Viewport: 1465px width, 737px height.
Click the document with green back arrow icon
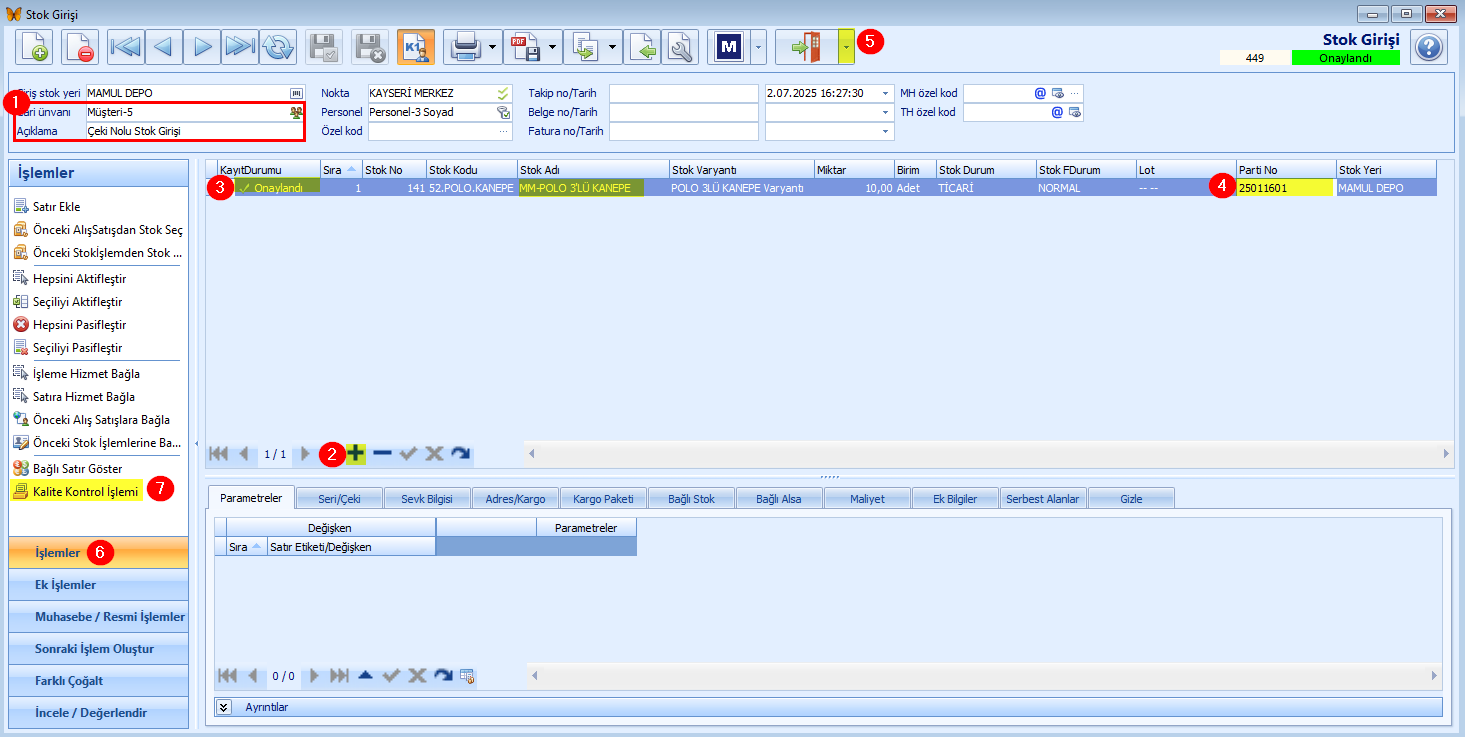point(644,47)
